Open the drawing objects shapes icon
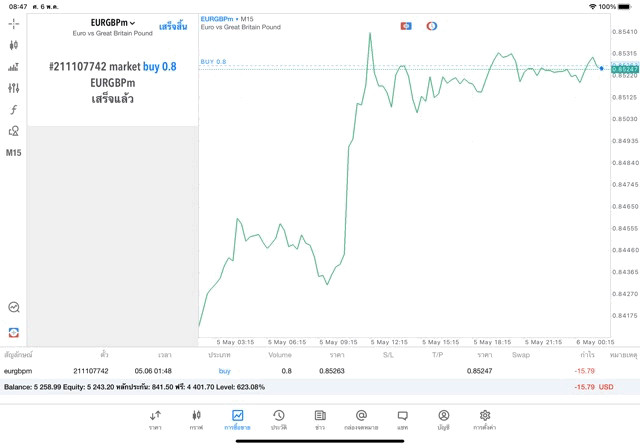The width and height of the screenshot is (640, 447). pos(13,131)
